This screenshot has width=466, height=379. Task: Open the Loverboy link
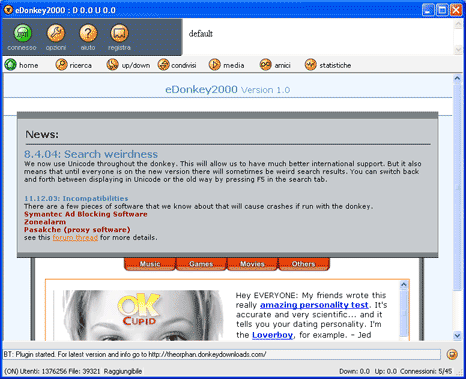pyautogui.click(x=272, y=335)
